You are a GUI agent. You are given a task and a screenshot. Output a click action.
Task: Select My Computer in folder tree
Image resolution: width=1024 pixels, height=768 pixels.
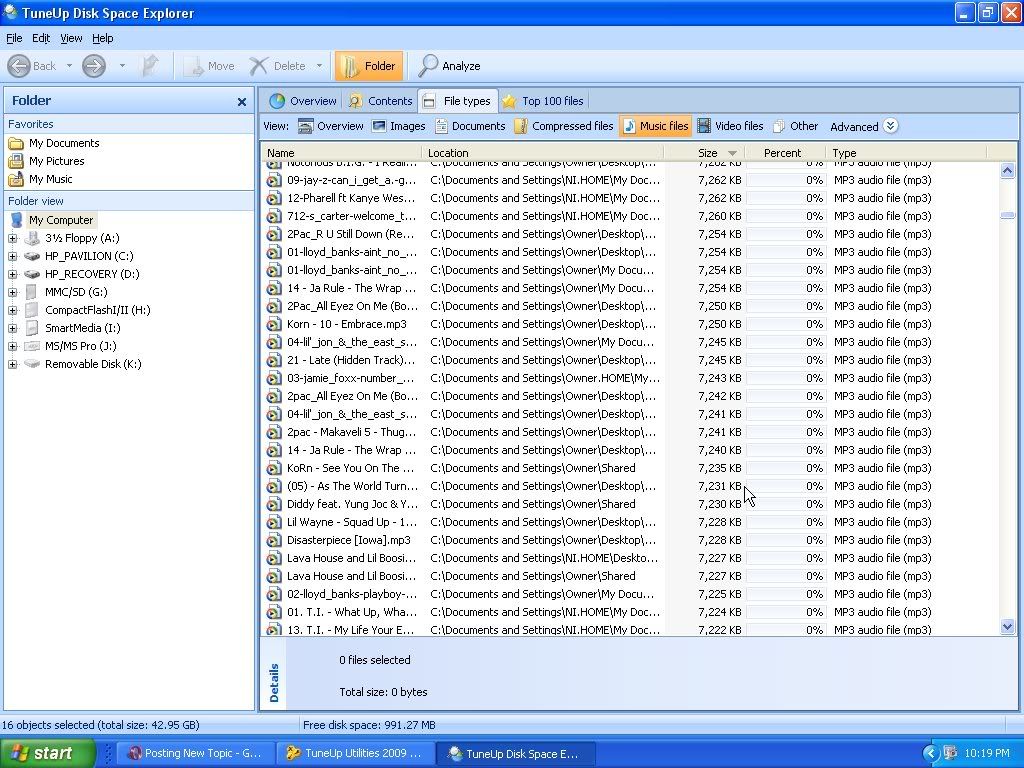(x=61, y=221)
